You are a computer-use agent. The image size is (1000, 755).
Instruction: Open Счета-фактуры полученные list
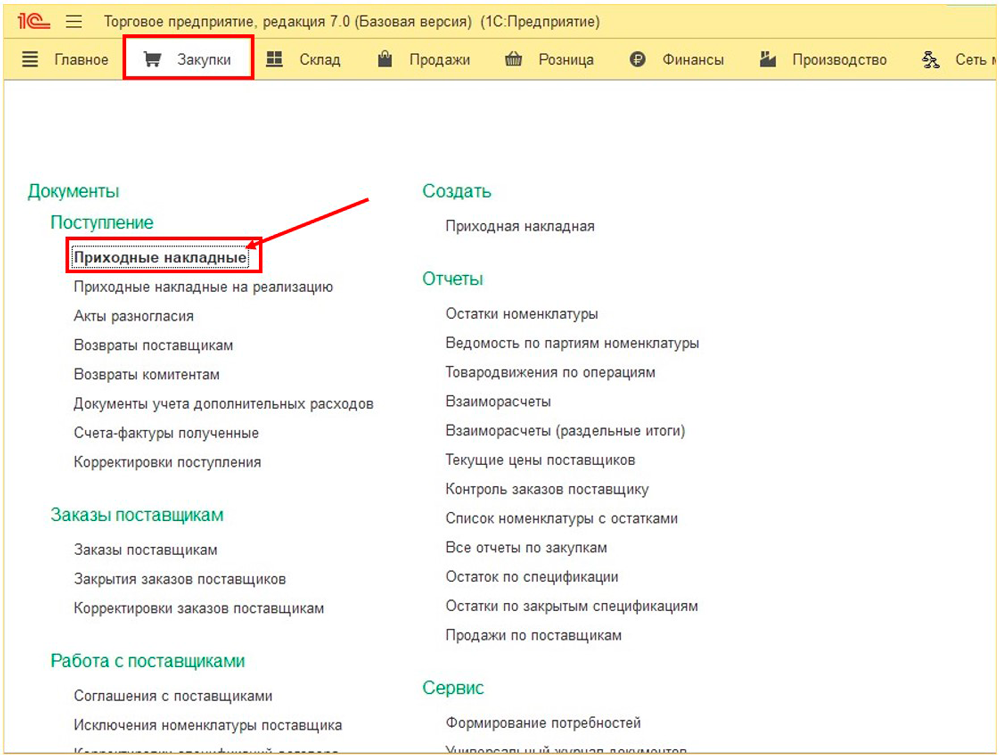(166, 433)
